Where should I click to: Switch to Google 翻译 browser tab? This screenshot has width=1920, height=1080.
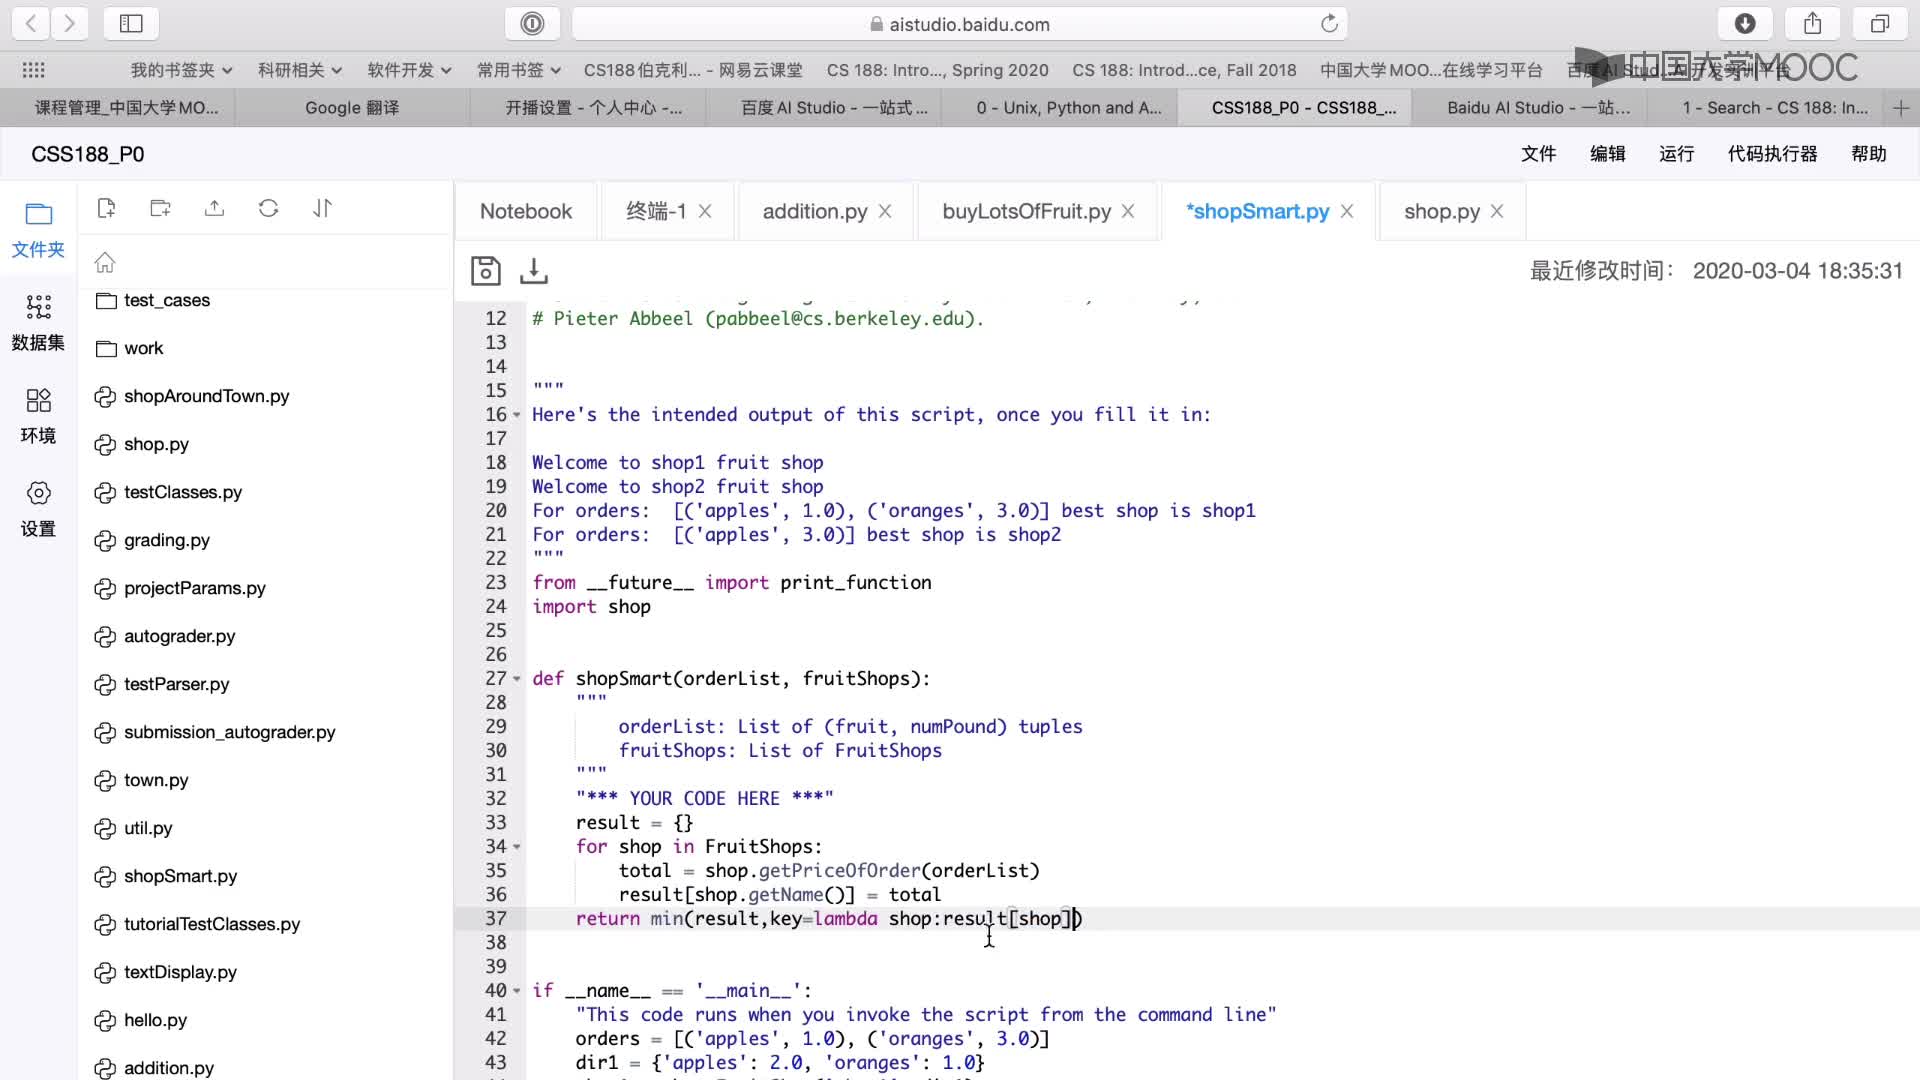pos(352,107)
